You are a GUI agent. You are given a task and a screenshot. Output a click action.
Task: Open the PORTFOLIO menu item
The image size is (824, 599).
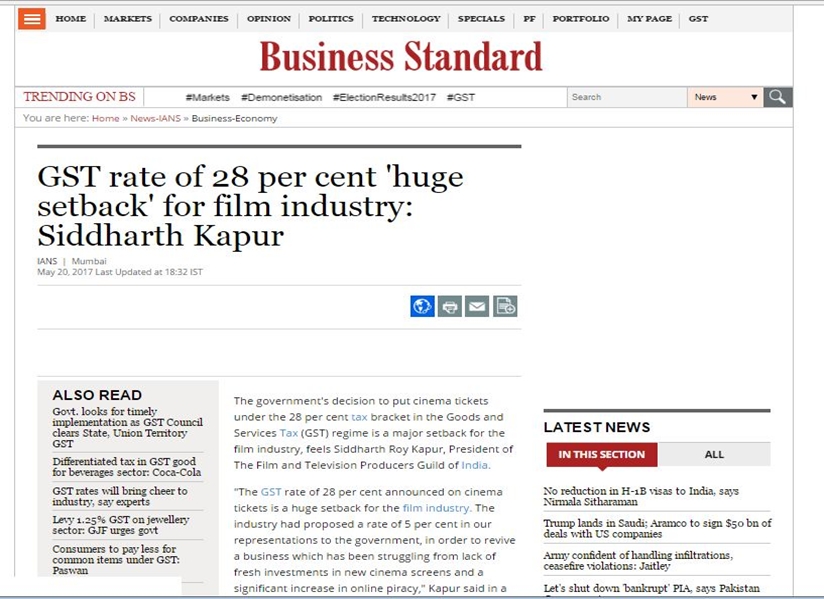pyautogui.click(x=581, y=19)
